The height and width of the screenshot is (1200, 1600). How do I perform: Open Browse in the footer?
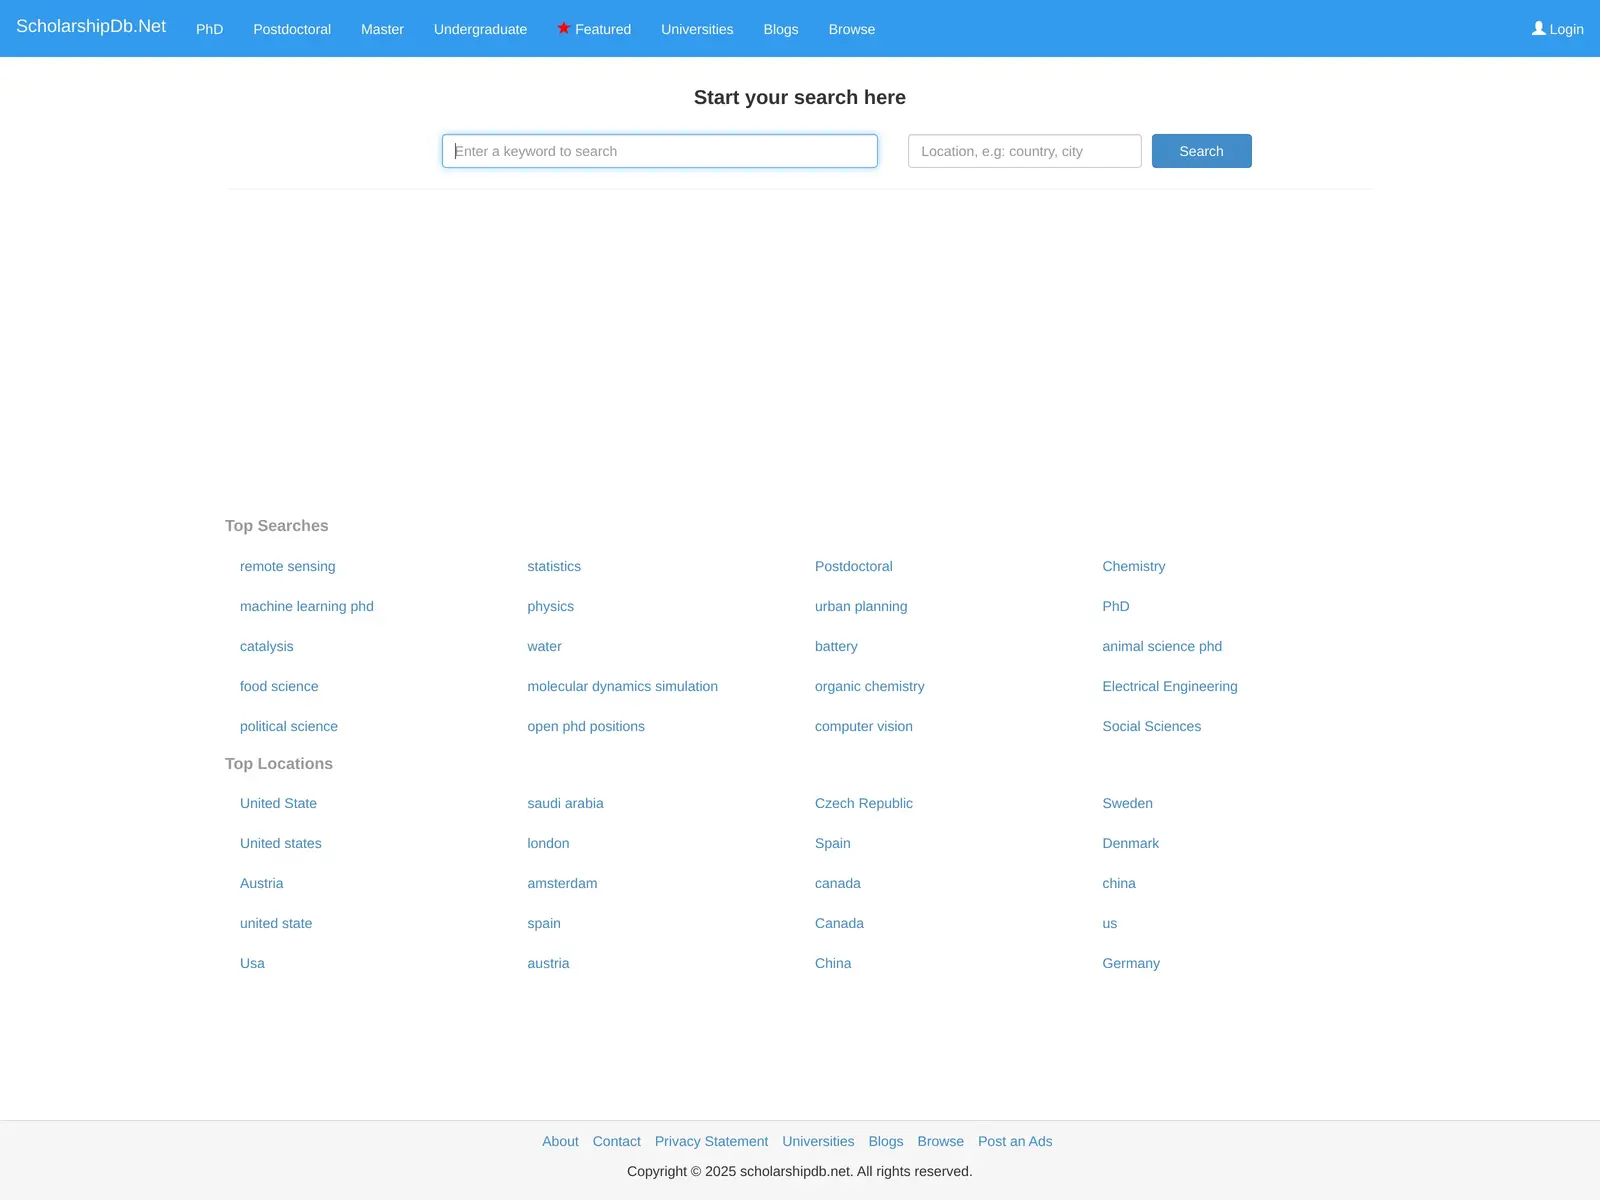[941, 1141]
